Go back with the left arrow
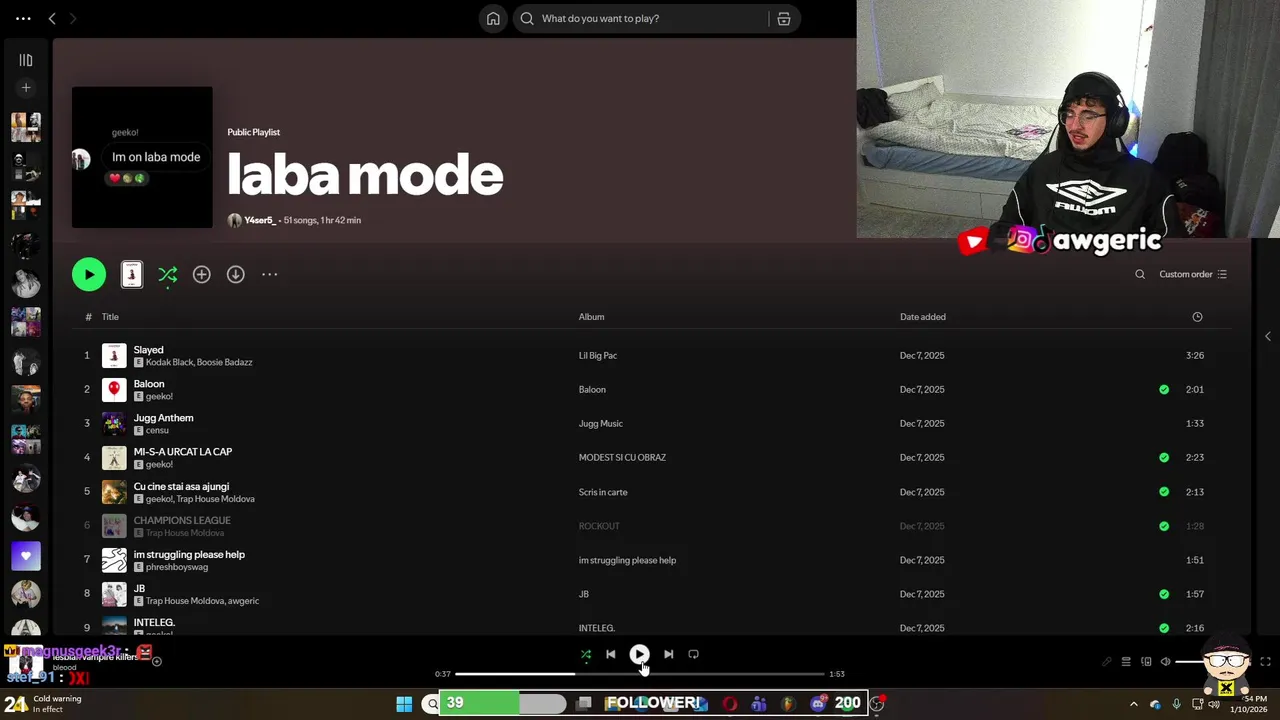 pyautogui.click(x=52, y=18)
